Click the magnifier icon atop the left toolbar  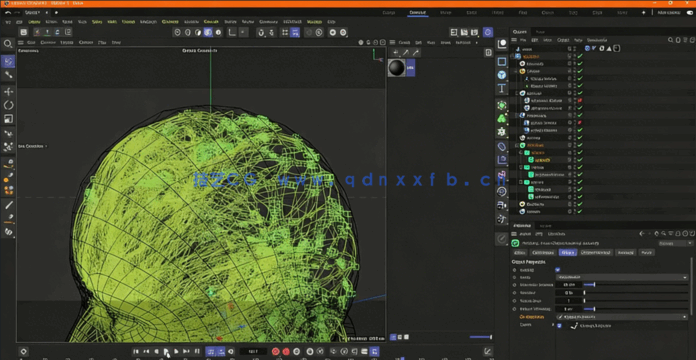pyautogui.click(x=8, y=44)
